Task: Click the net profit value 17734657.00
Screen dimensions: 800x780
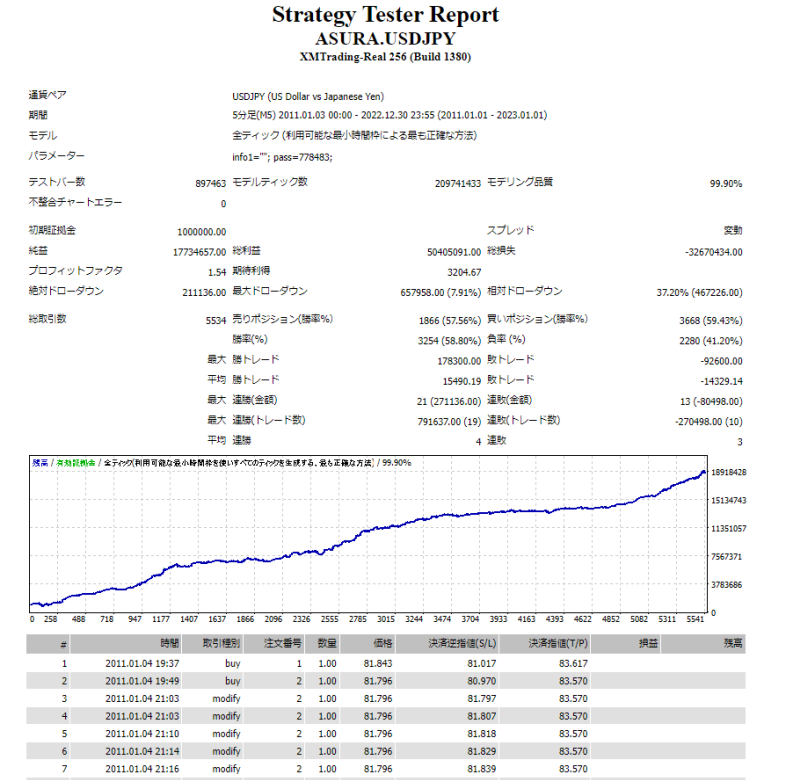Action: 199,251
